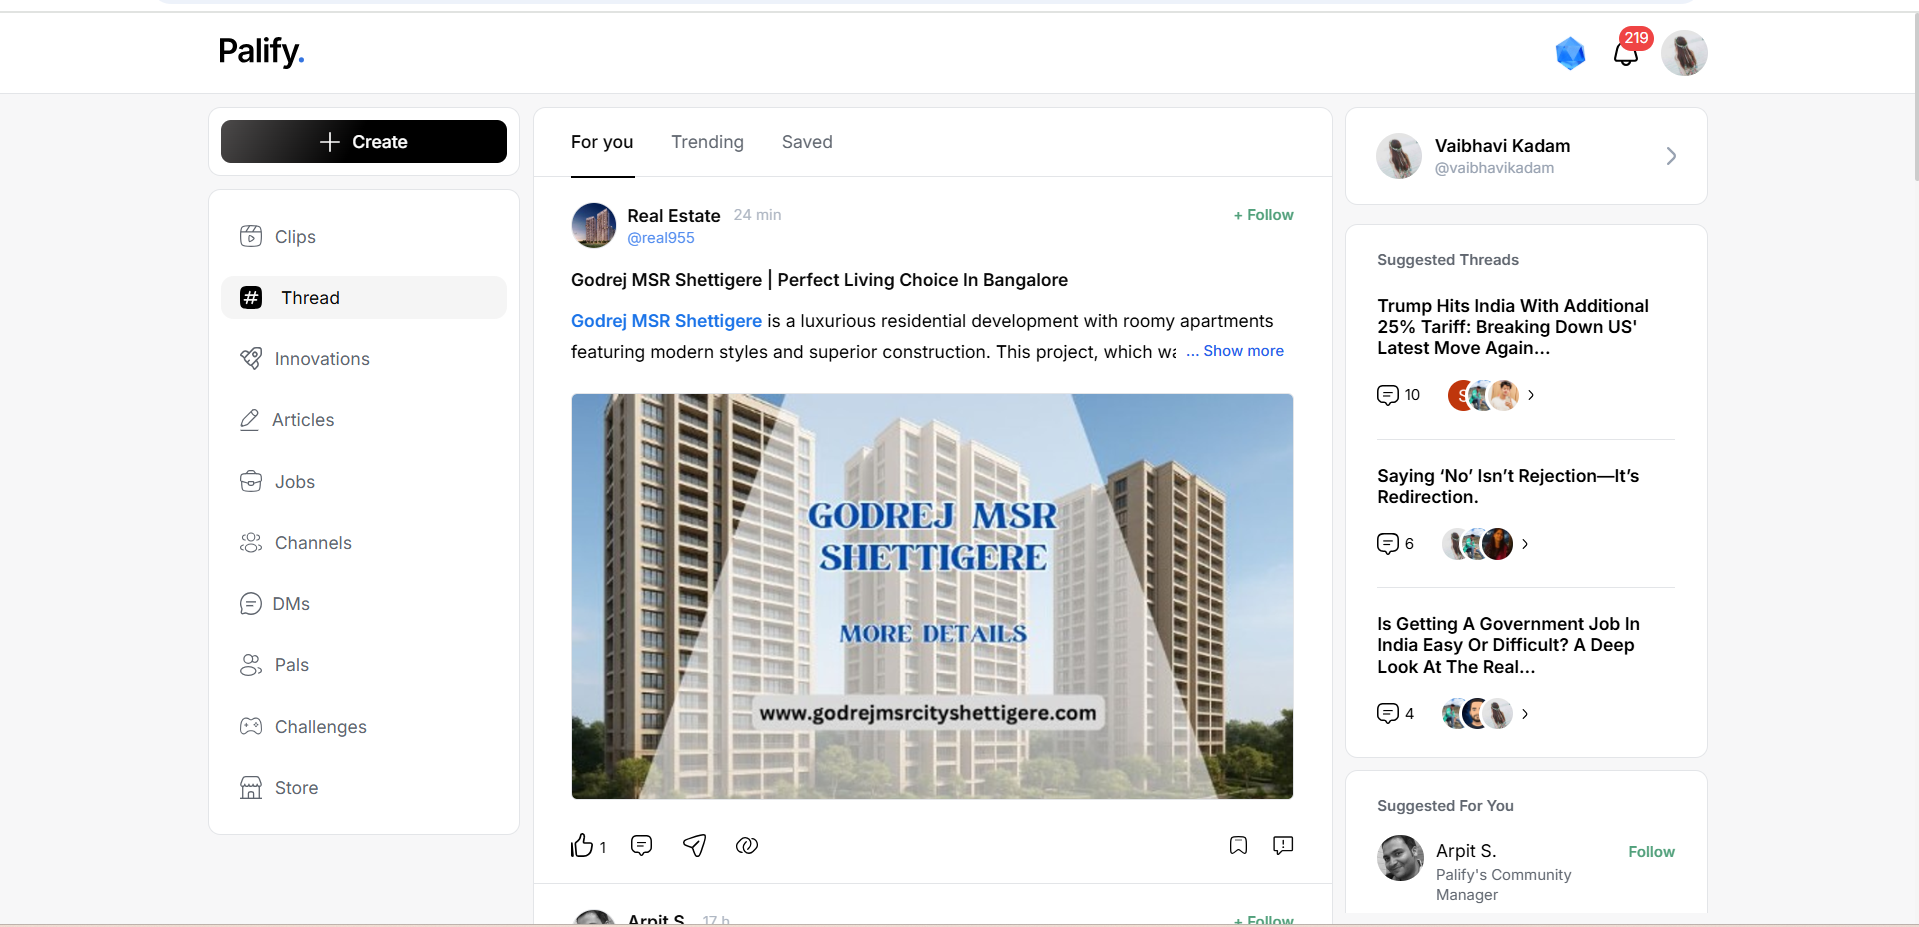Open the Challenges gamepad icon
Image resolution: width=1919 pixels, height=927 pixels.
(251, 726)
